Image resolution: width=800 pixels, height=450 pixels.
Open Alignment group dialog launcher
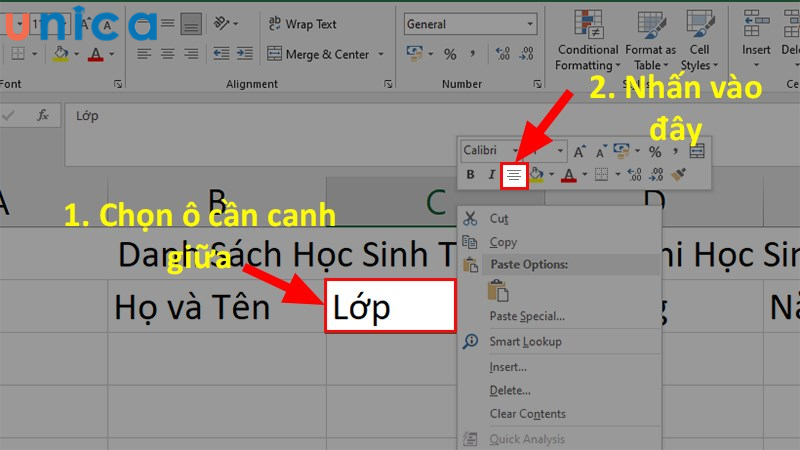pyautogui.click(x=388, y=84)
